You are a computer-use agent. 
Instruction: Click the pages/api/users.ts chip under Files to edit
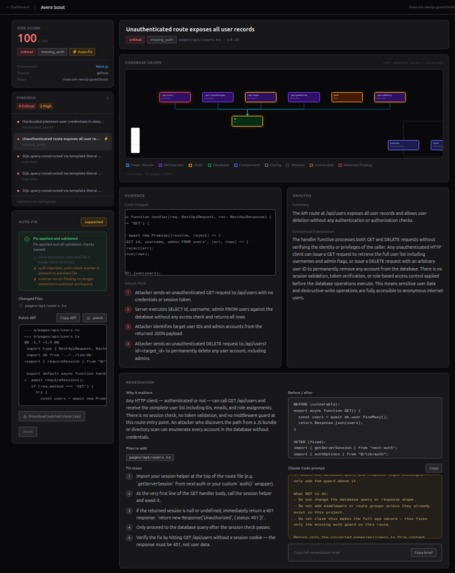tap(150, 458)
